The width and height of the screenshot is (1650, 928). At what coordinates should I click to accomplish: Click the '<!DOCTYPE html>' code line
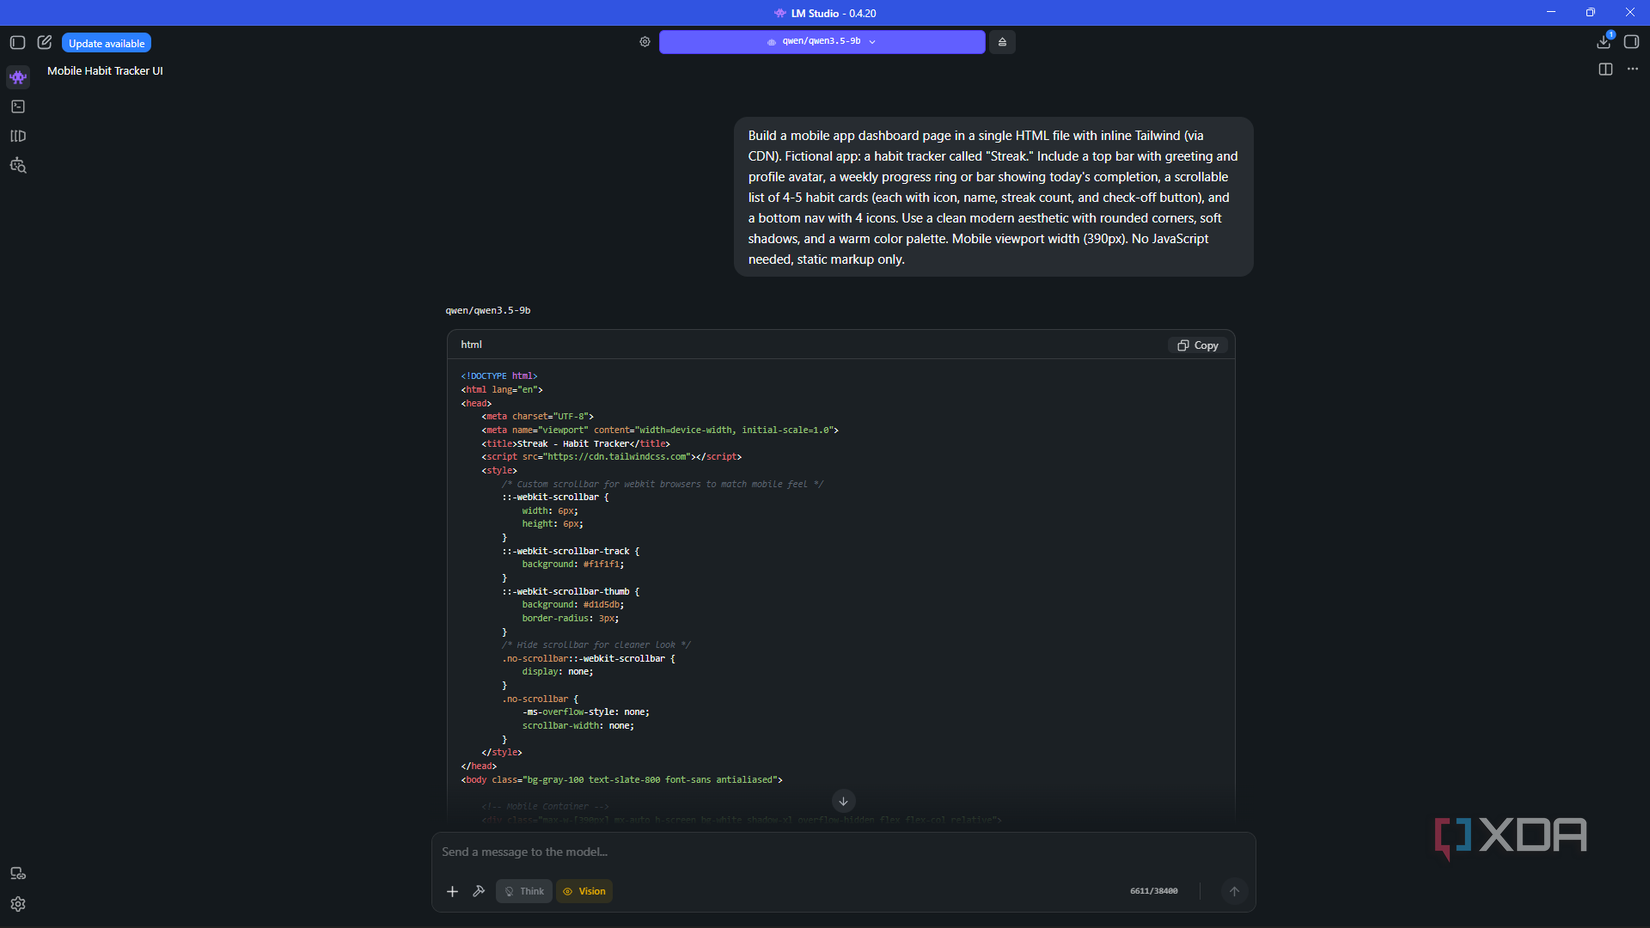pyautogui.click(x=499, y=377)
